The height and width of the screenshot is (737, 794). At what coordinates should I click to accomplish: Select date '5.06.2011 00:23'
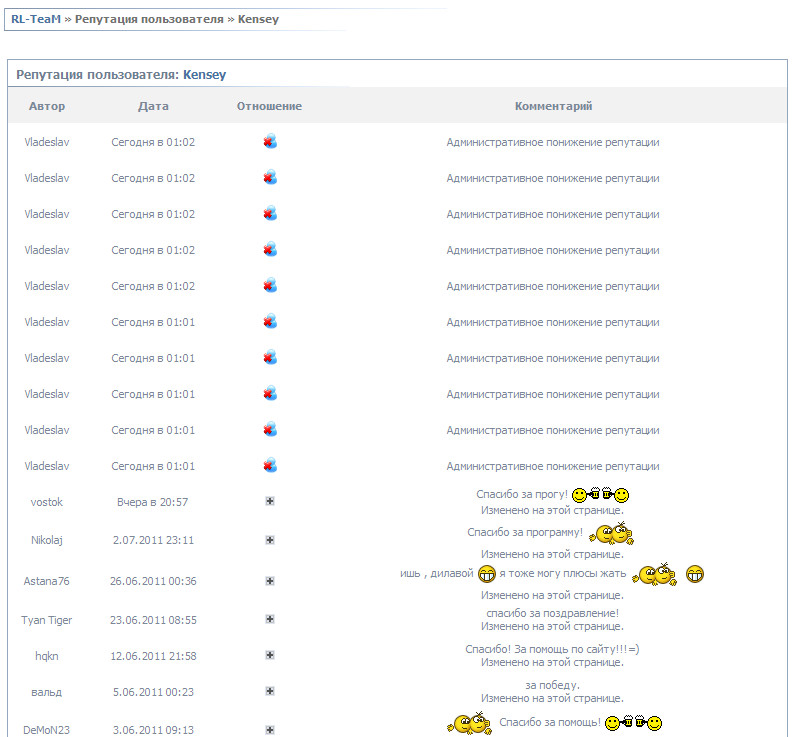[x=153, y=692]
